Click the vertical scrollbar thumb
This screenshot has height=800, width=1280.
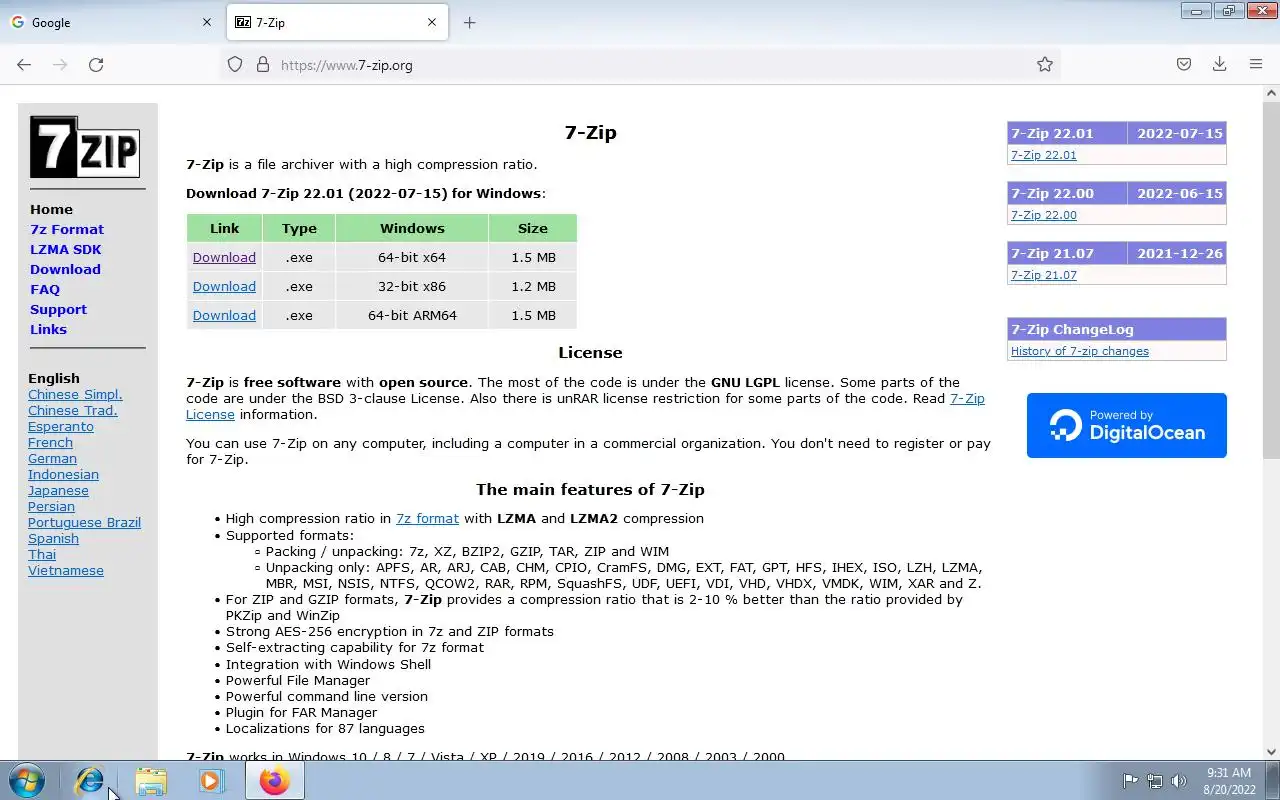coord(1271,280)
